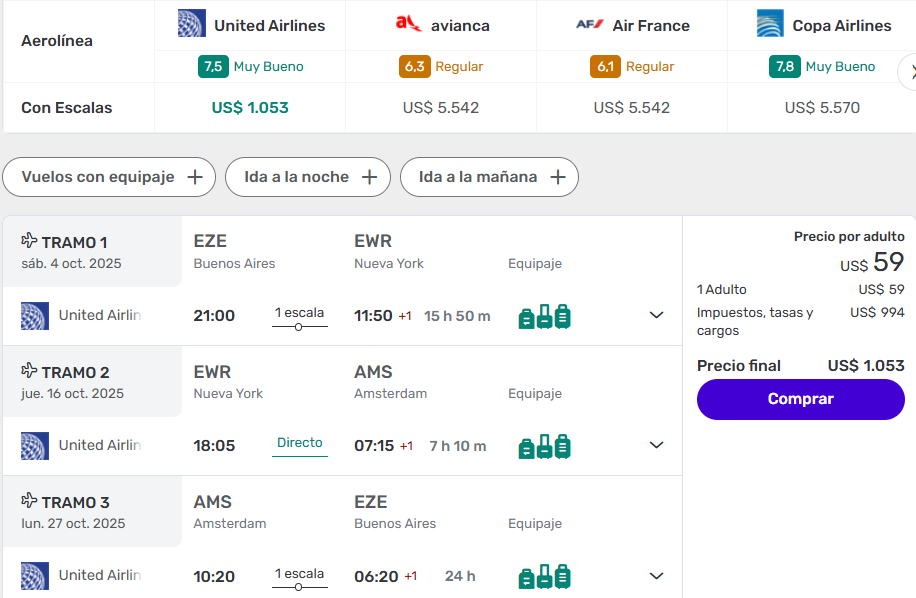Image resolution: width=916 pixels, height=598 pixels.
Task: Enable the Ida a la noche filter
Action: (308, 177)
